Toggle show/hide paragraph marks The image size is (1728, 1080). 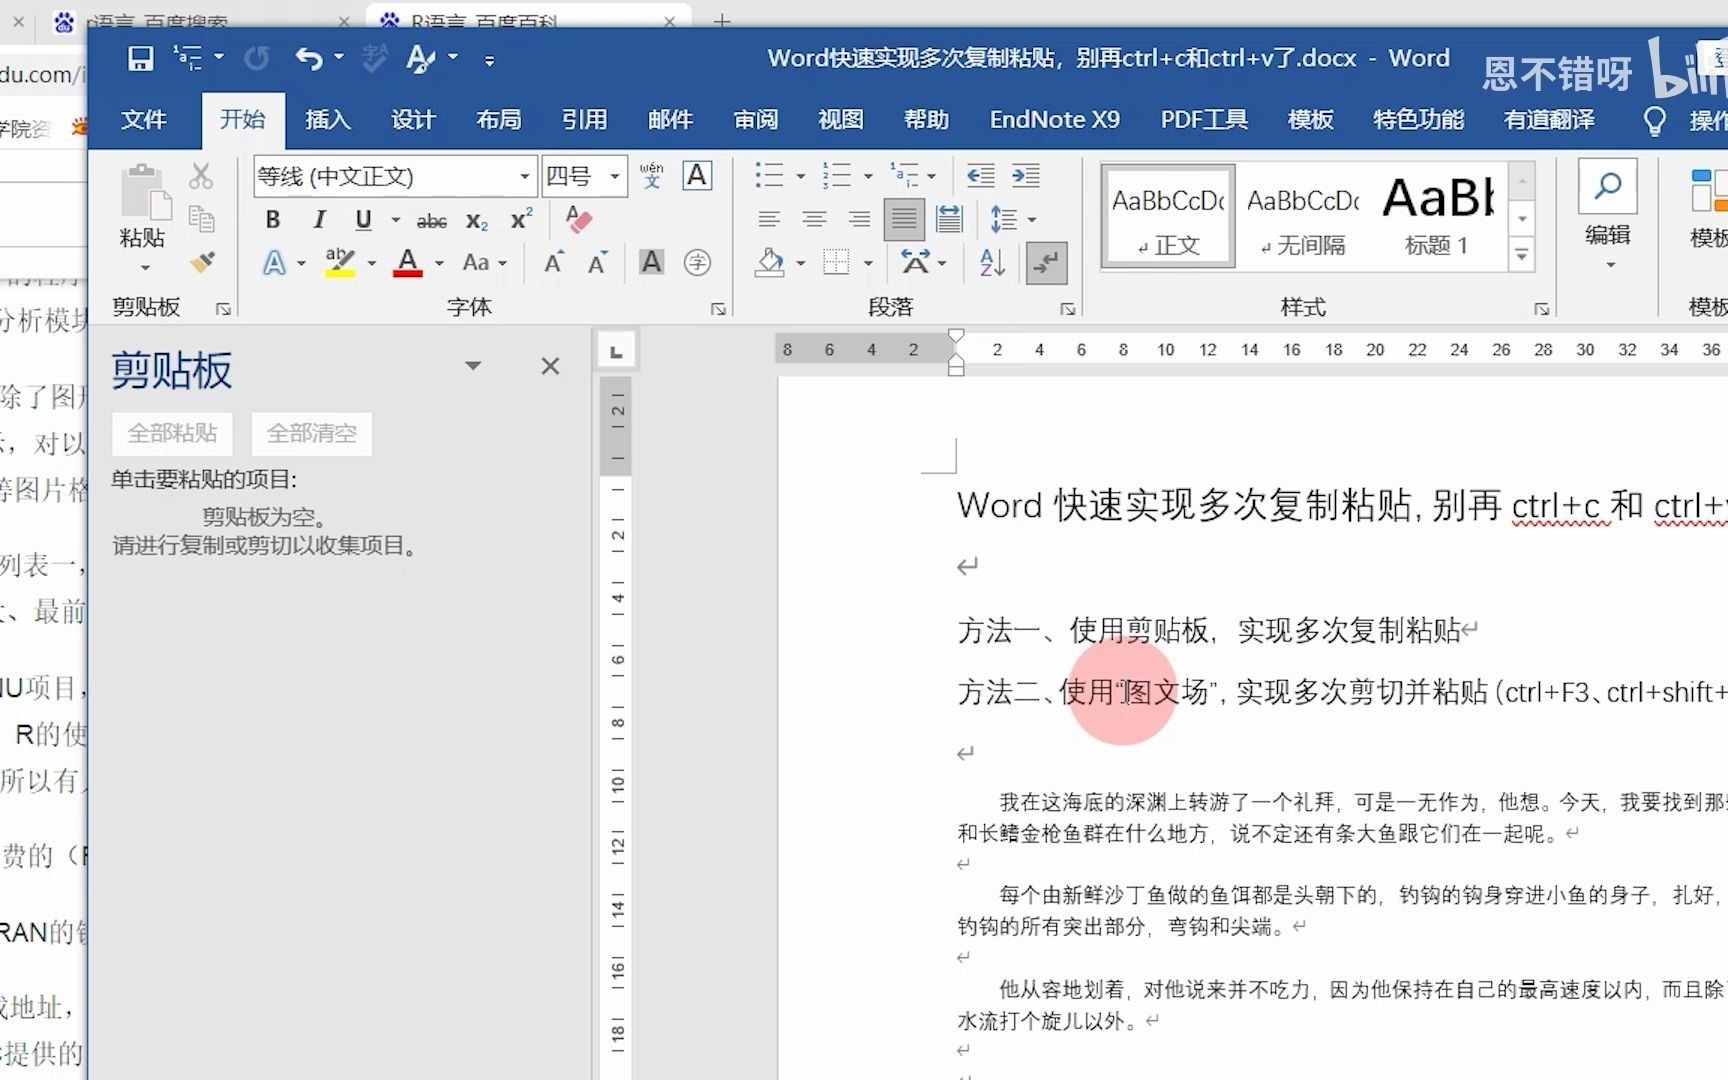click(1046, 263)
